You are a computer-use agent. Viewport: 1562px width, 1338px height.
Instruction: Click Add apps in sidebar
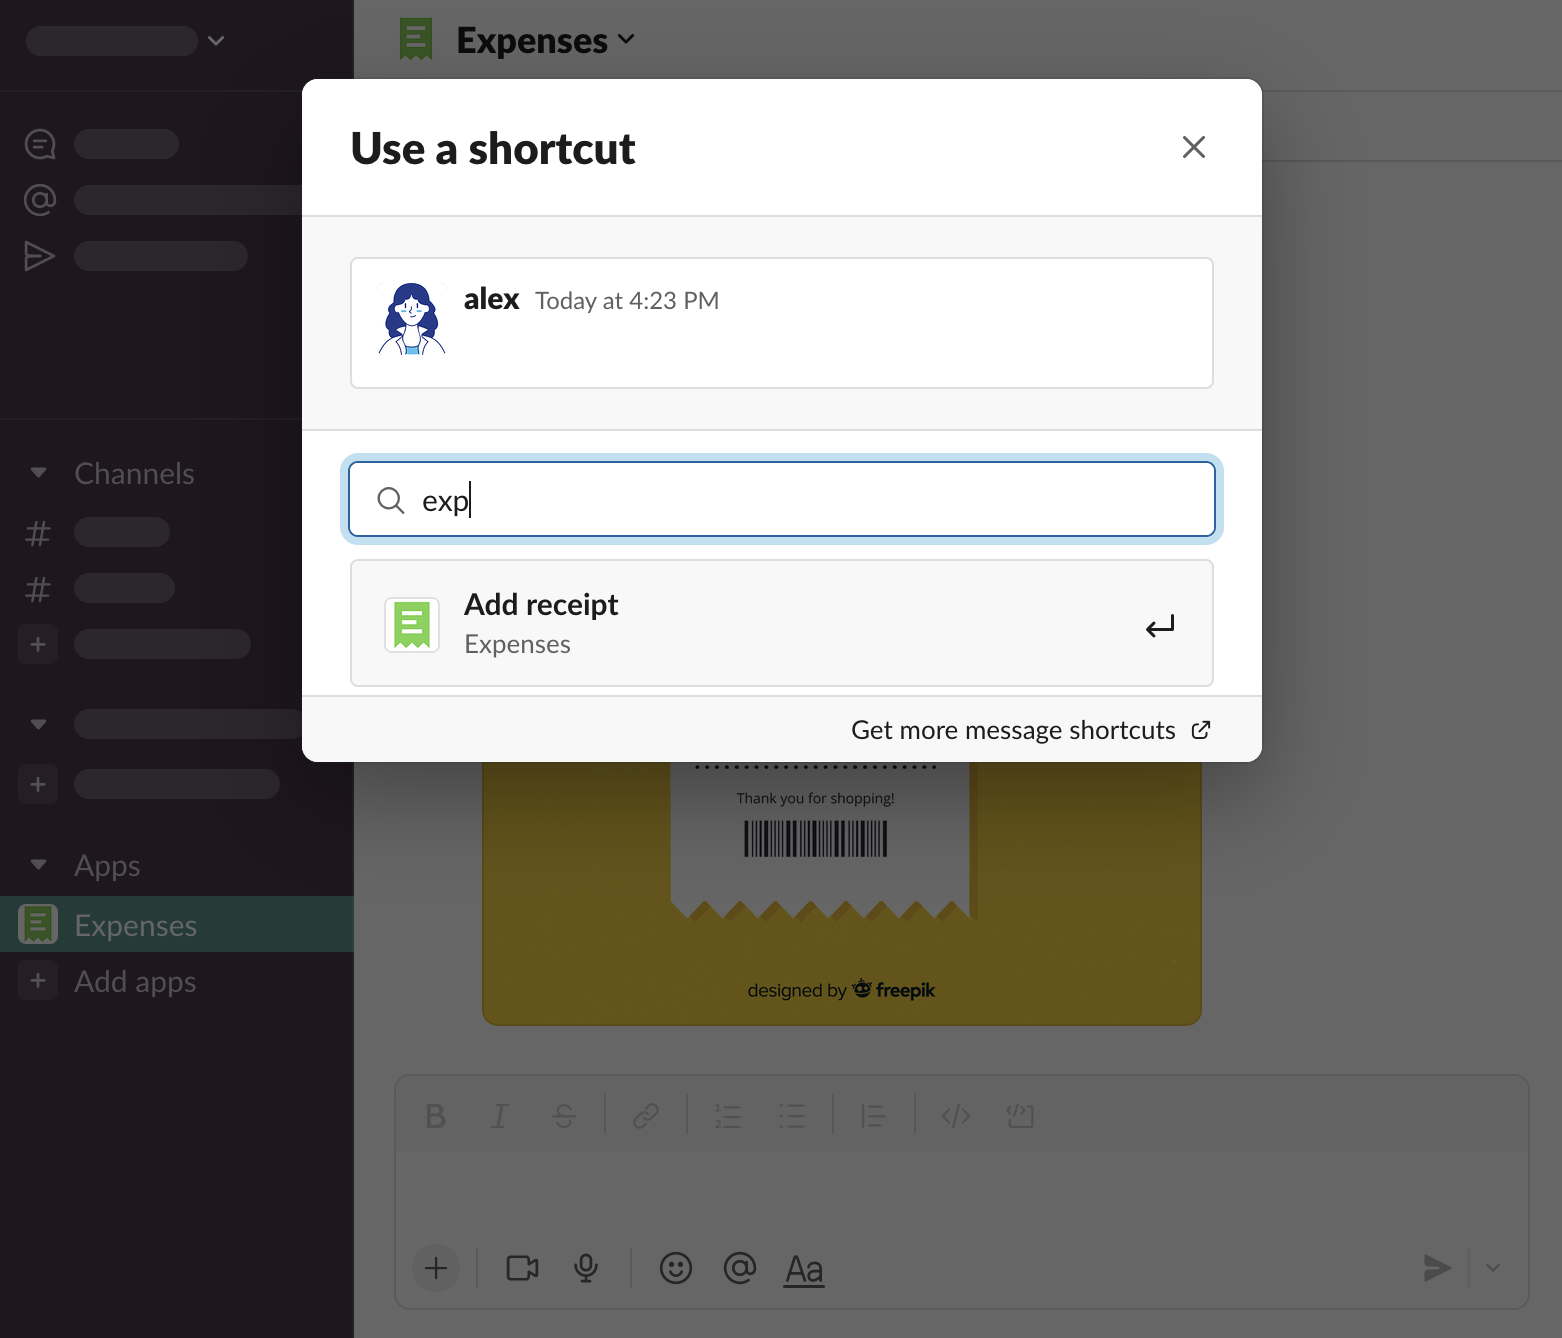coord(135,981)
